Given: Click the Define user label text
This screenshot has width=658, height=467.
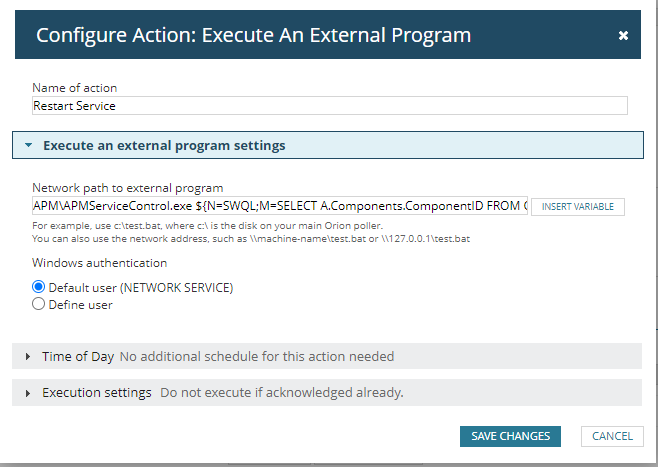Looking at the screenshot, I should coord(81,305).
